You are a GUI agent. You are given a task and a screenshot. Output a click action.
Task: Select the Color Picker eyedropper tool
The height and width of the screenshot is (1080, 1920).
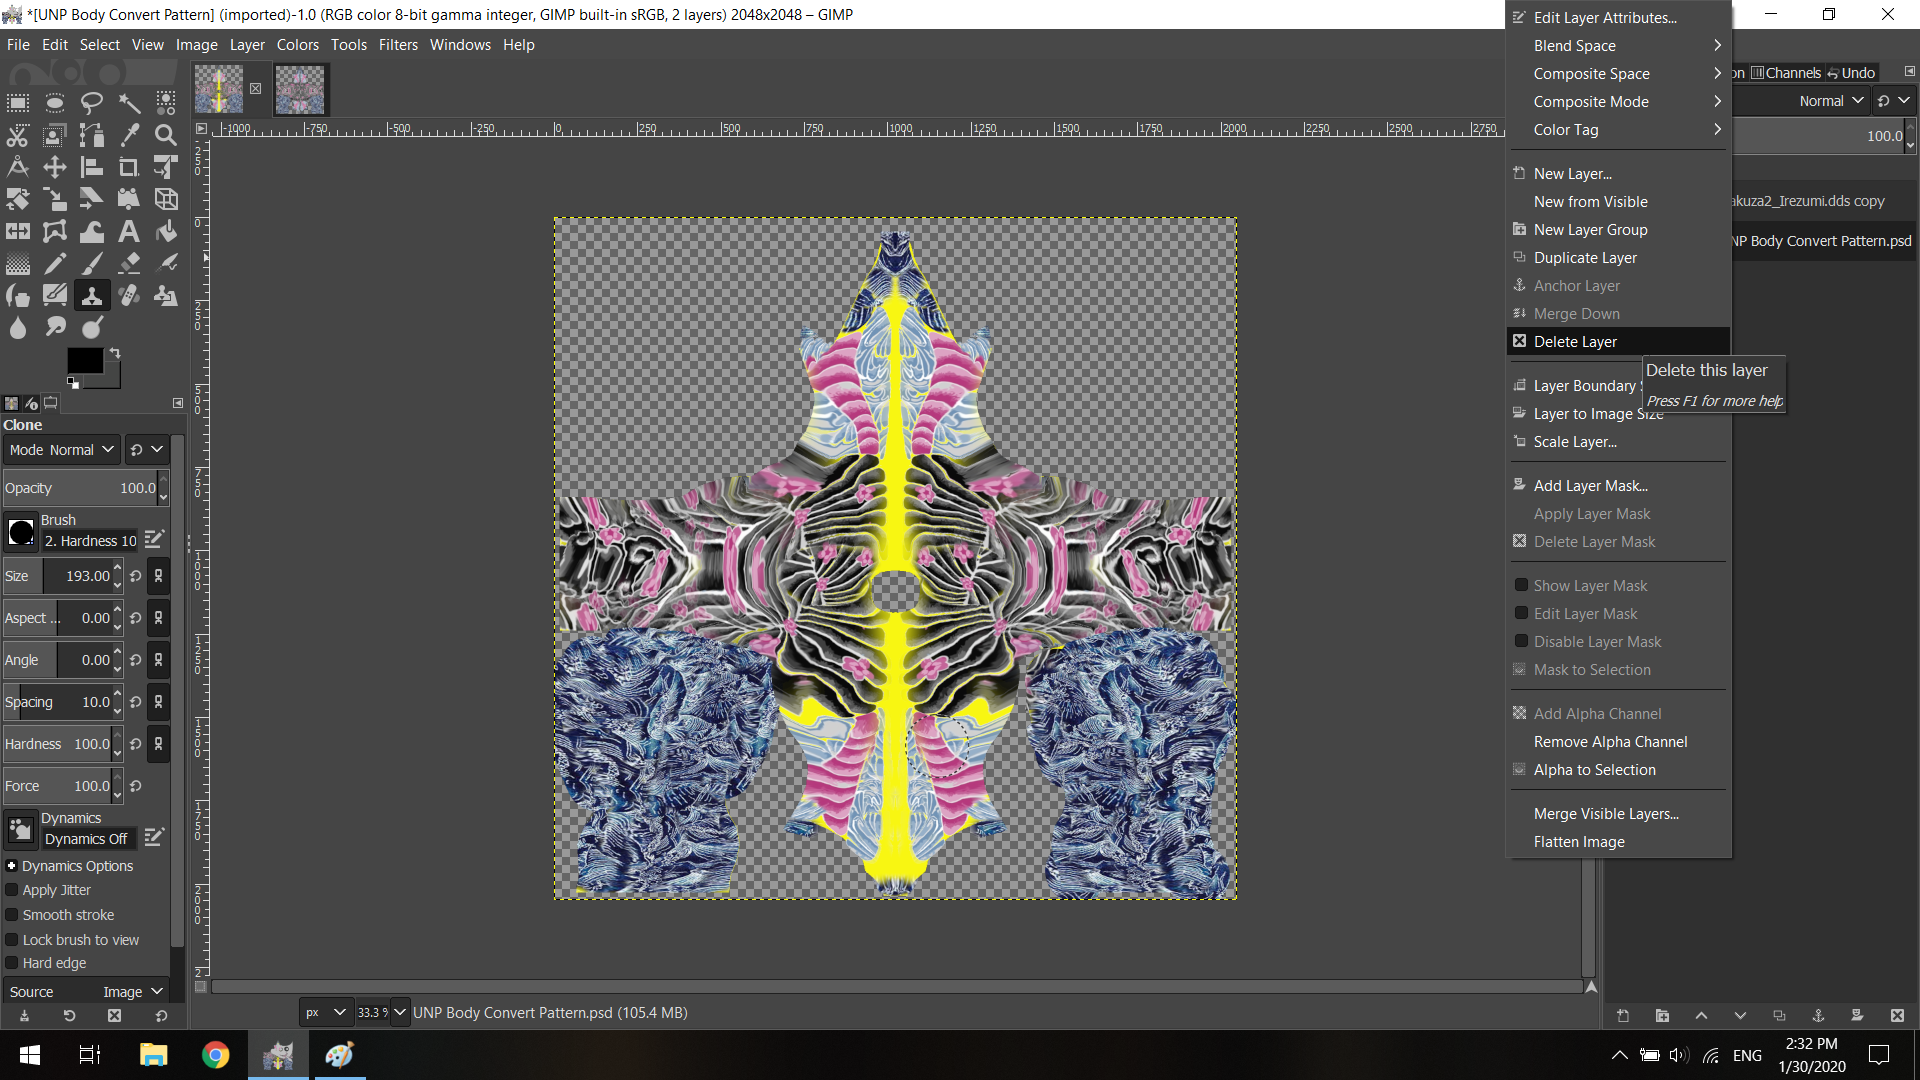click(x=129, y=135)
